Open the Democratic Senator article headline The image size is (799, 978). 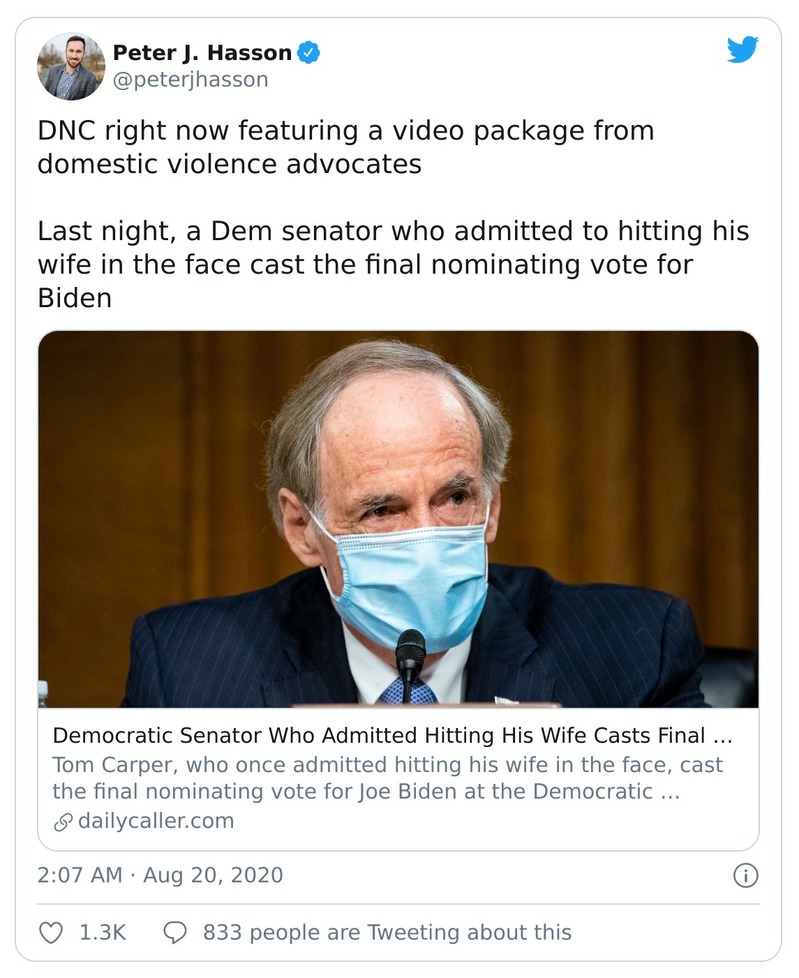point(392,736)
